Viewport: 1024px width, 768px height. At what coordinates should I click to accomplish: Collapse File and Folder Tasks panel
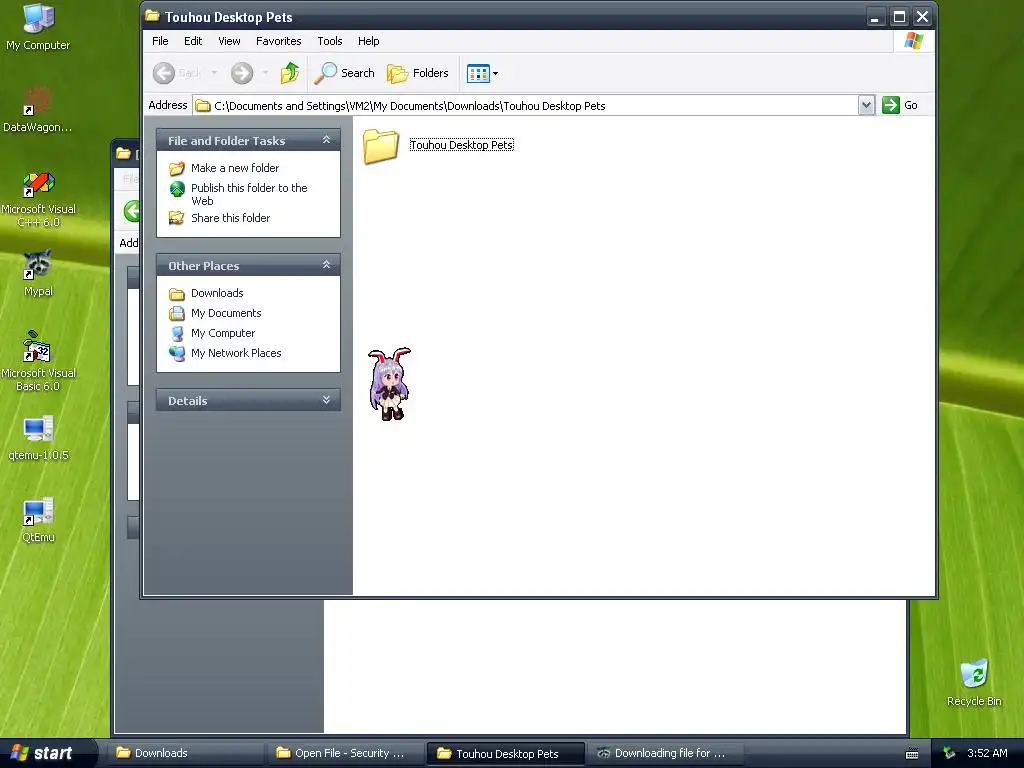[326, 140]
